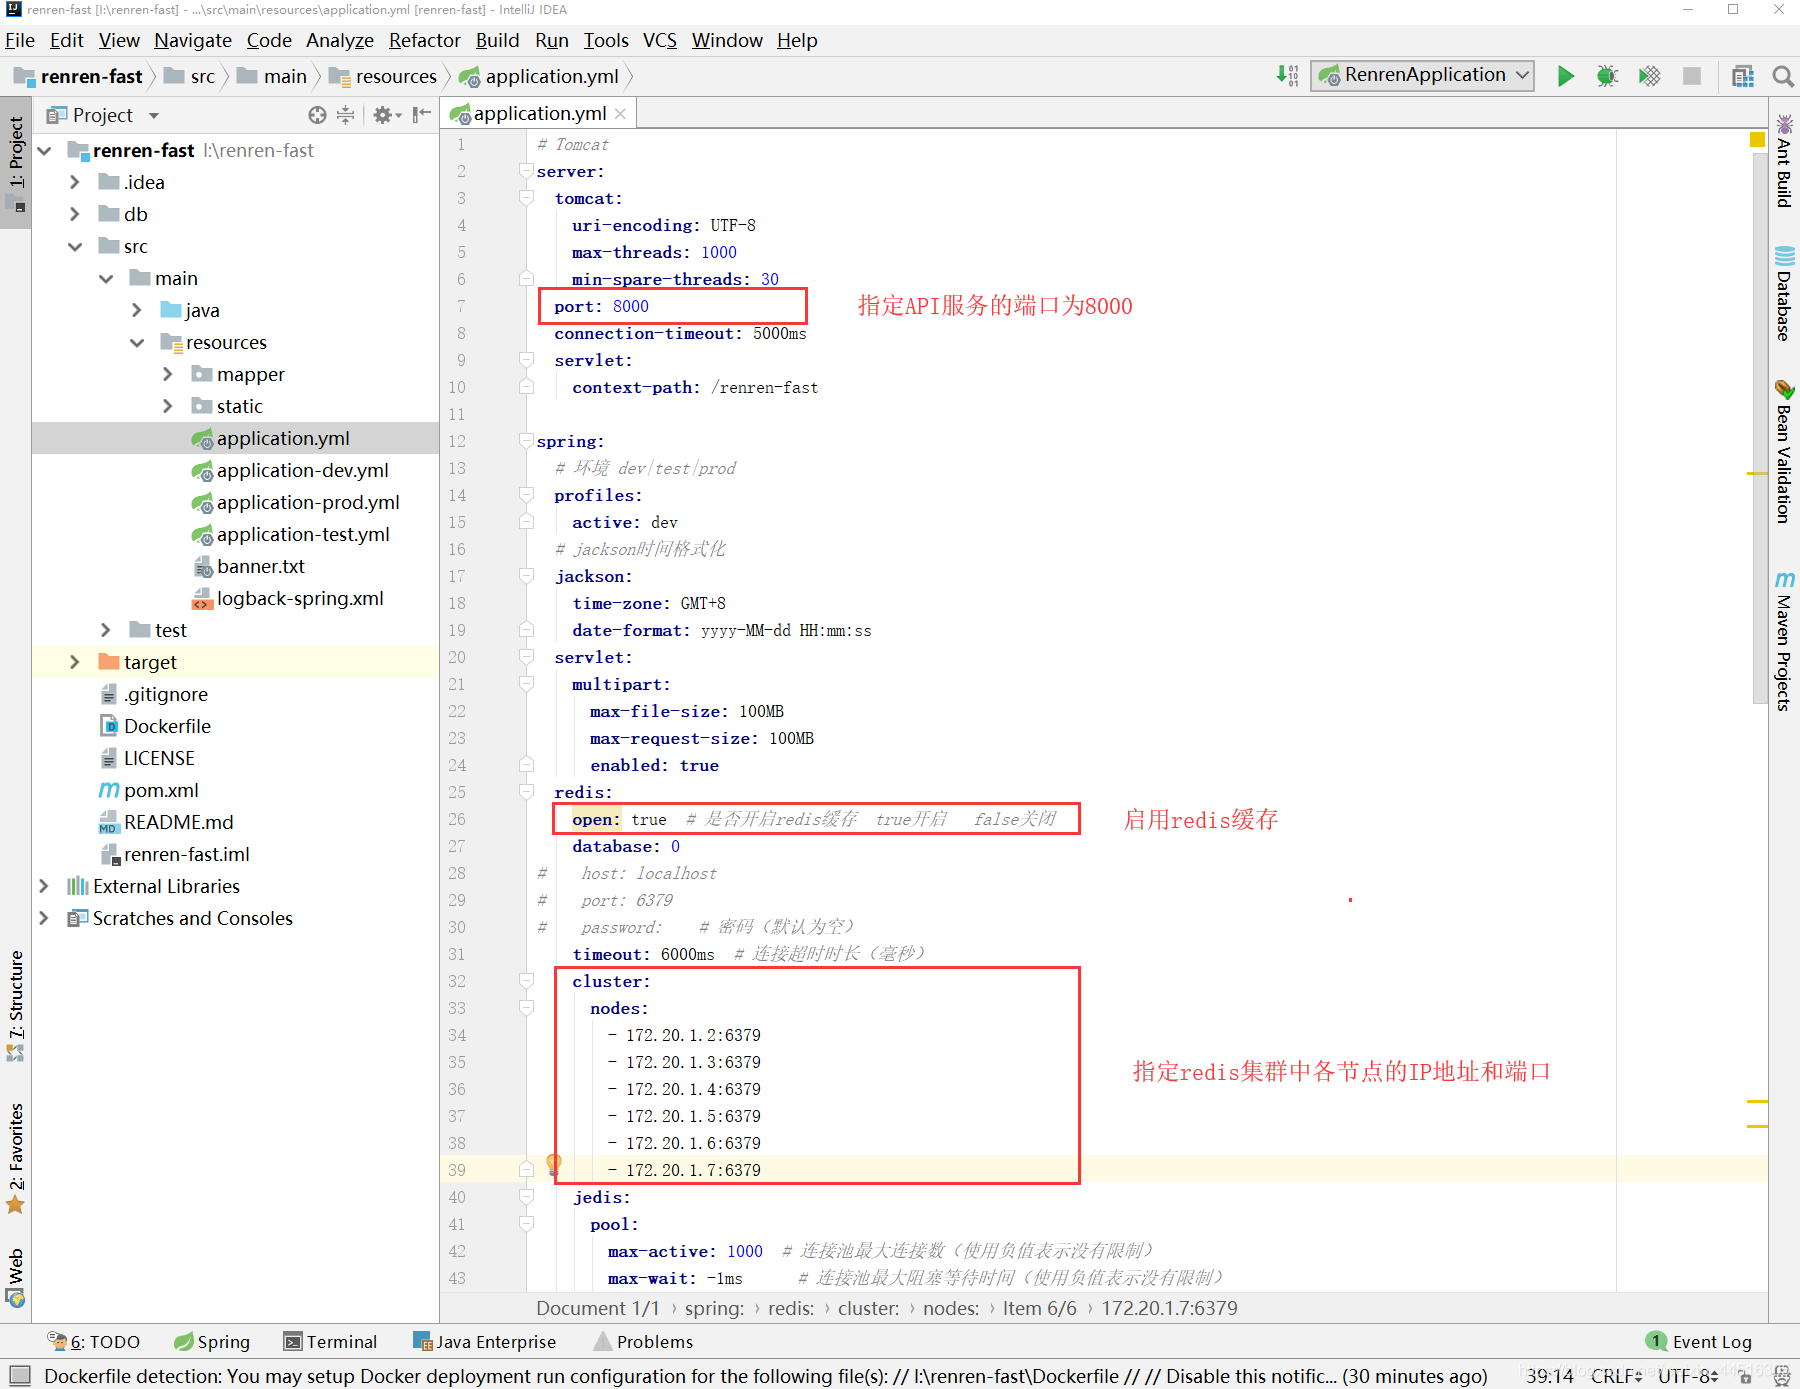Close the application.yml editor tab
This screenshot has width=1800, height=1389.
point(621,114)
